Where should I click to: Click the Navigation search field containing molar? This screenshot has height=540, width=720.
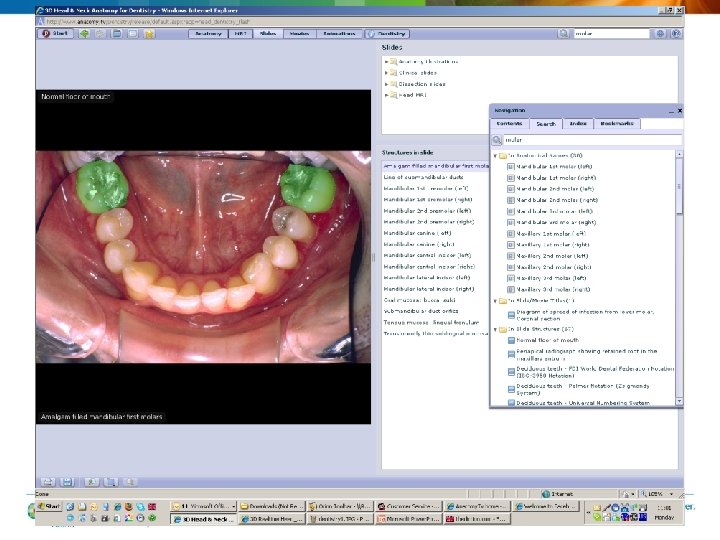coord(592,140)
